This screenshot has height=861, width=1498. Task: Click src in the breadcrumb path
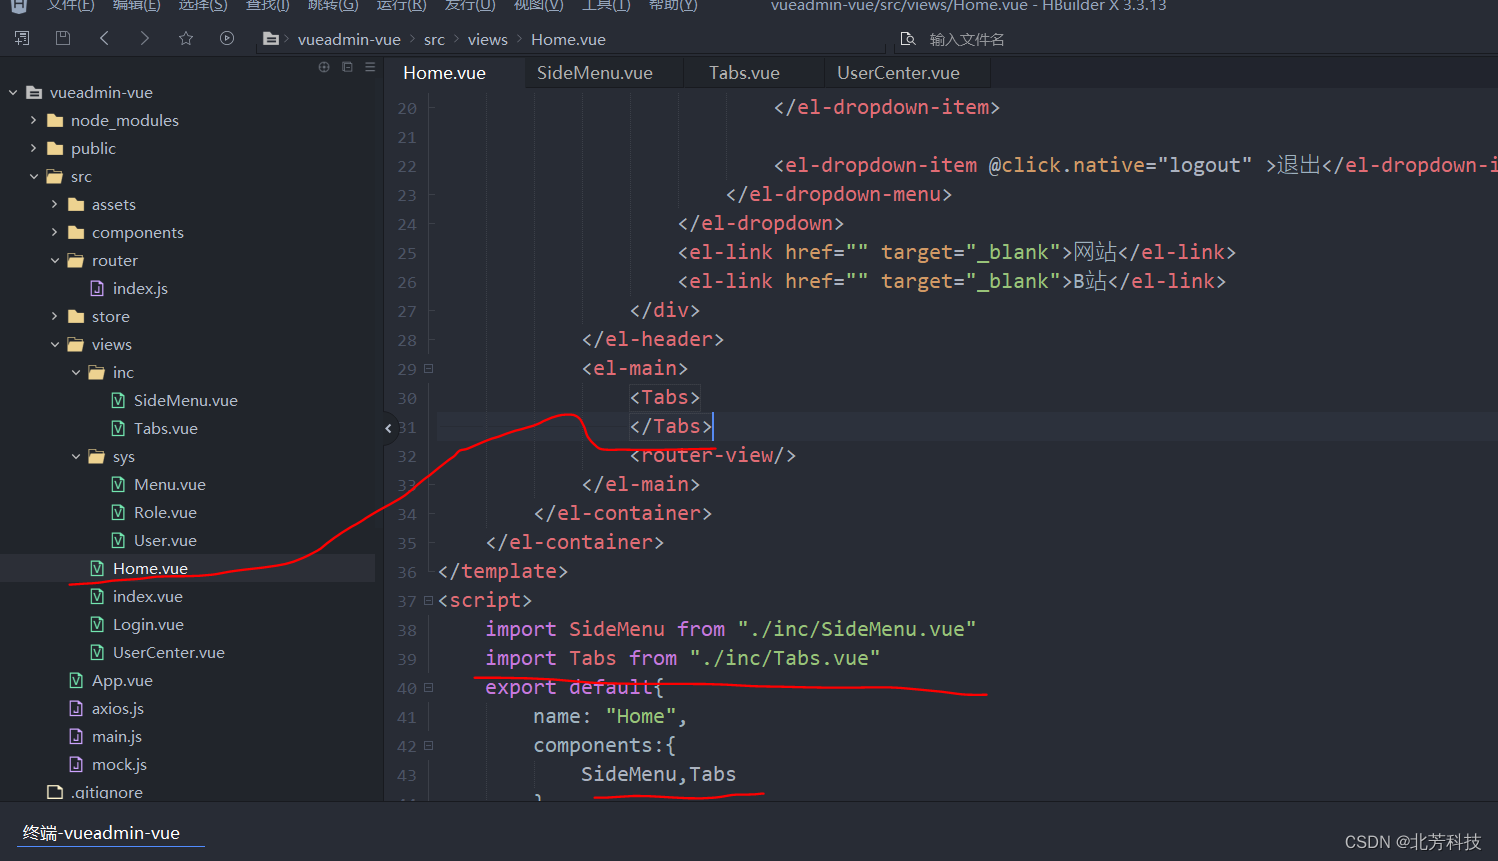tap(434, 39)
